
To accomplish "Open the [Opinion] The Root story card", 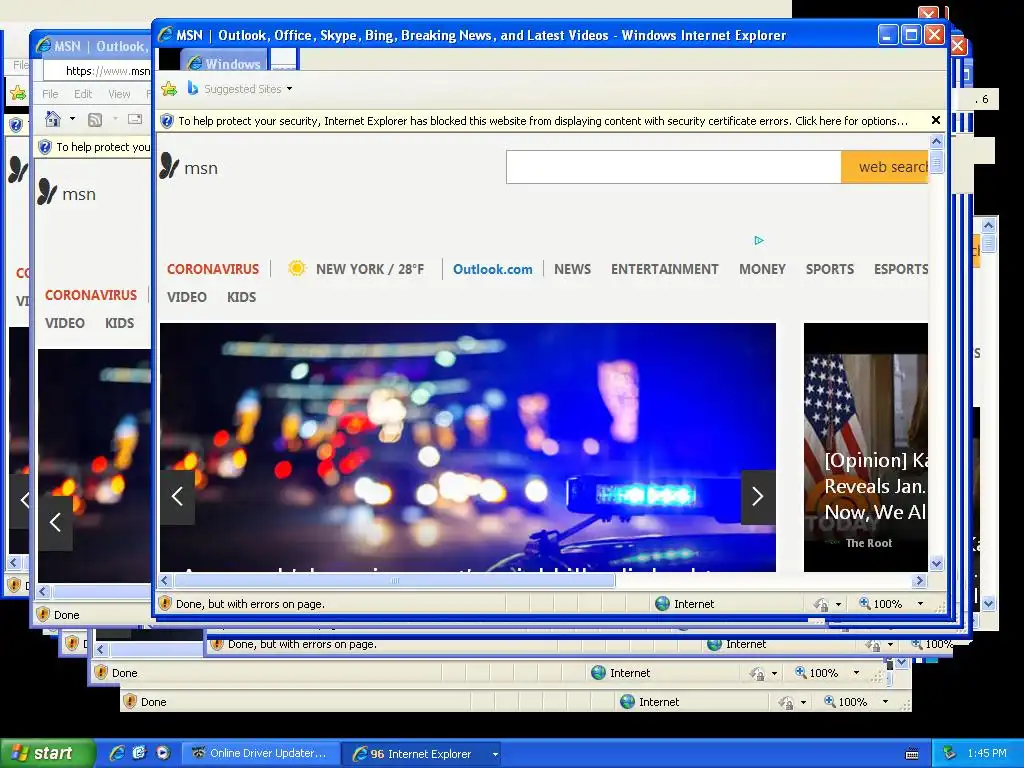I will coord(865,447).
